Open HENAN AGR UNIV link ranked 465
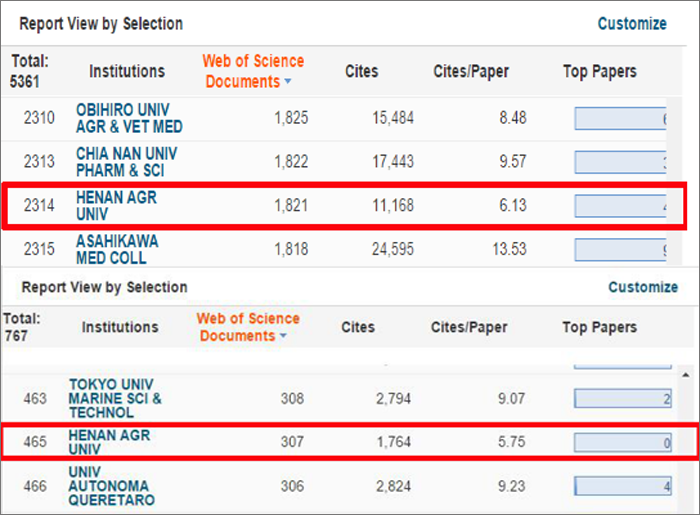The height and width of the screenshot is (515, 700). click(109, 442)
